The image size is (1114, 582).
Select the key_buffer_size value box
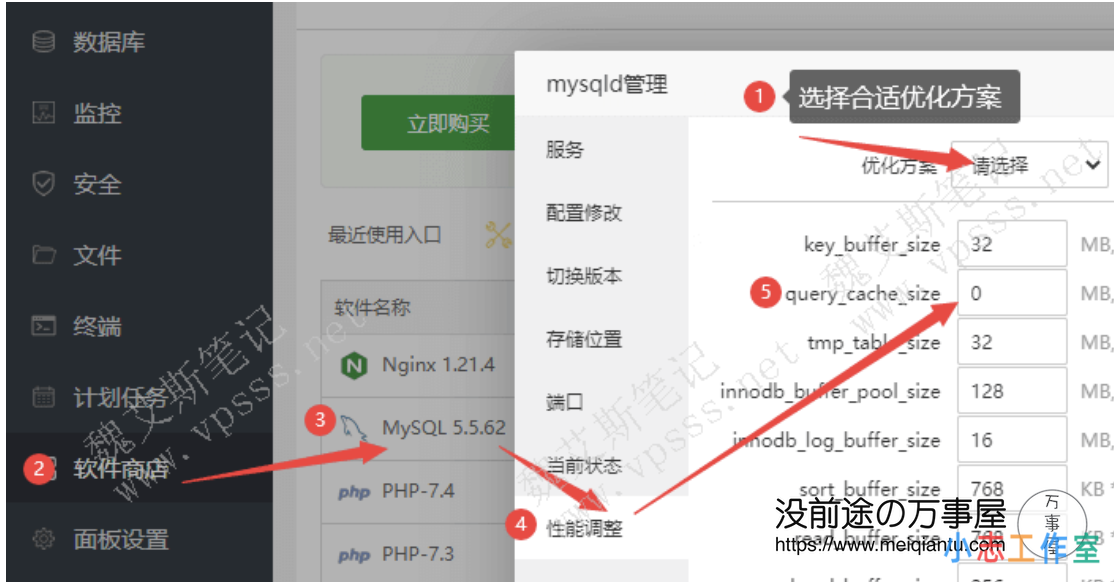(x=1010, y=244)
